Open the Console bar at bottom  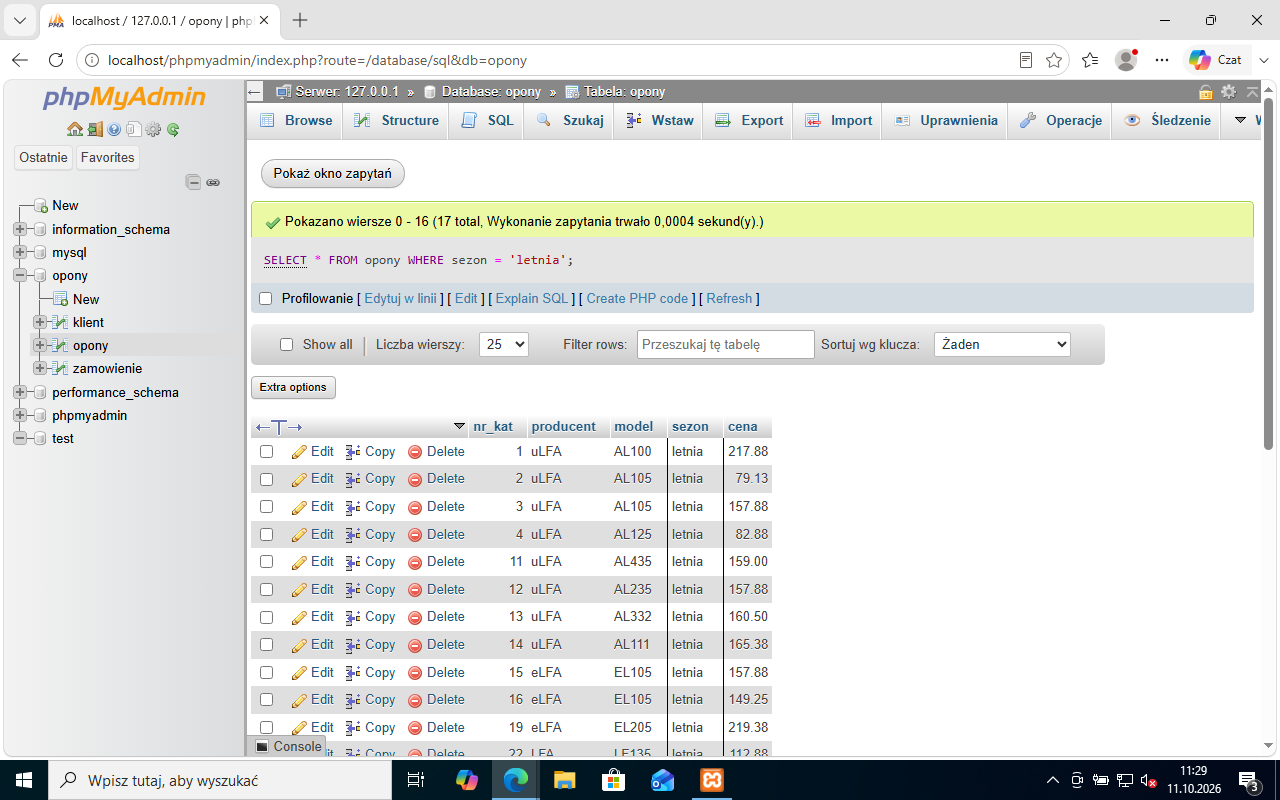point(288,746)
